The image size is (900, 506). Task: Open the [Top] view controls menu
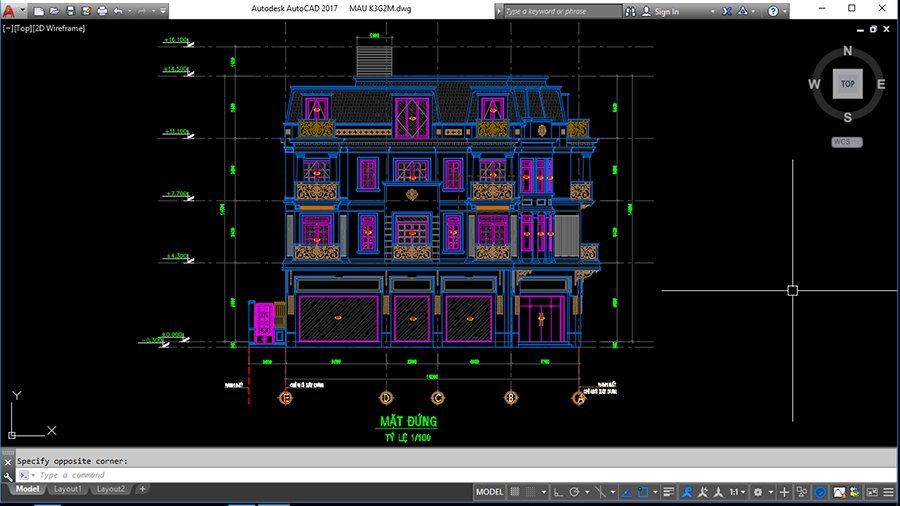pyautogui.click(x=23, y=28)
